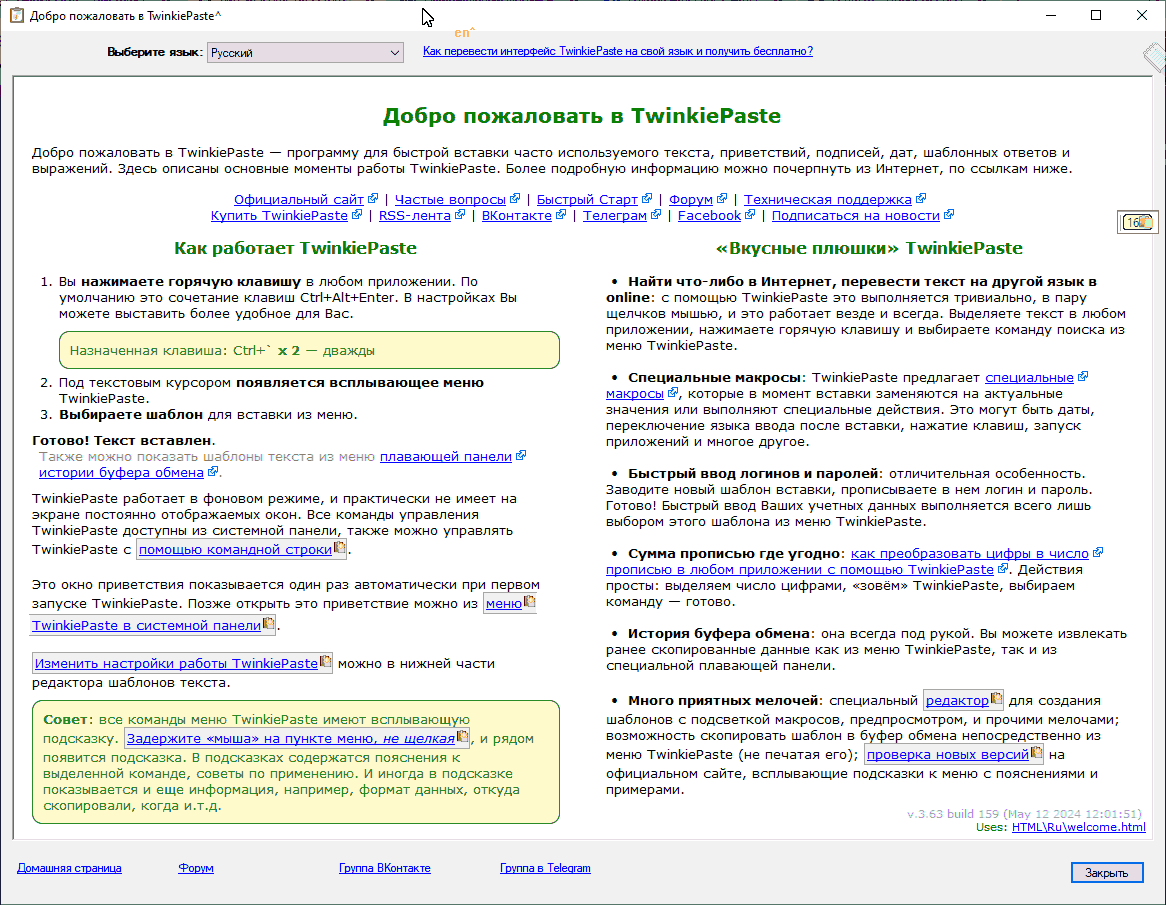Open the Группа в Telegram bottom link
This screenshot has width=1166, height=905.
click(545, 868)
